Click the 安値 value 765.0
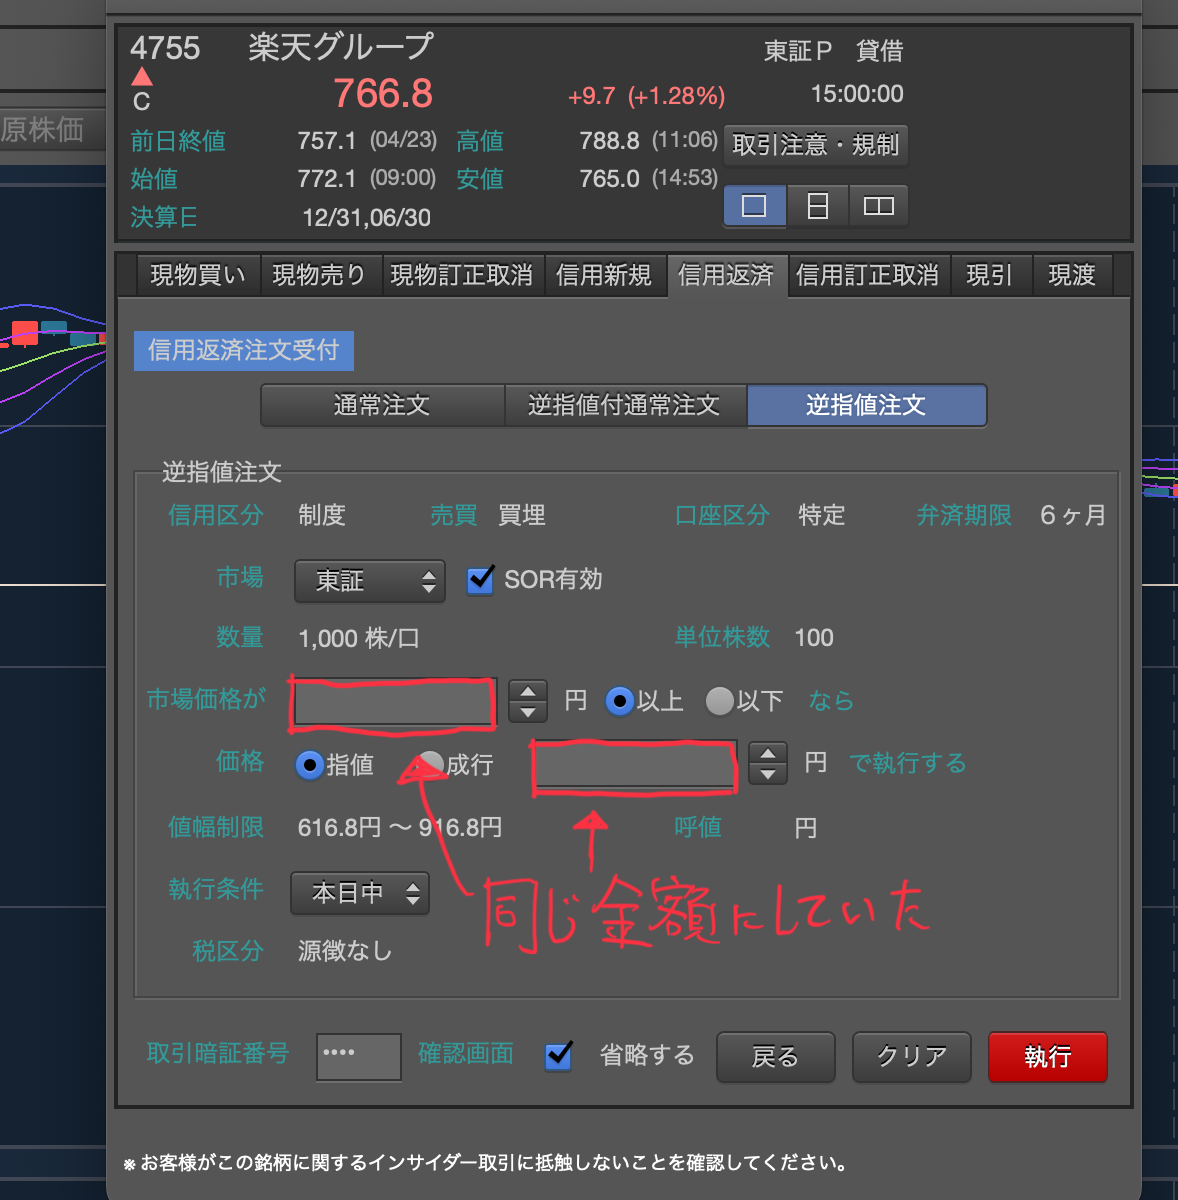 (609, 179)
